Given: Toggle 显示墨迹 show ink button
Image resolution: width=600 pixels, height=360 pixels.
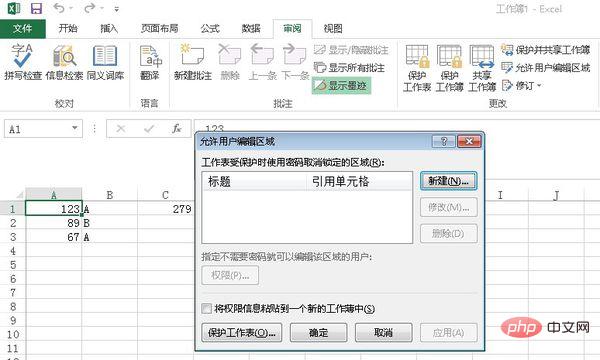Looking at the screenshot, I should pyautogui.click(x=341, y=86).
